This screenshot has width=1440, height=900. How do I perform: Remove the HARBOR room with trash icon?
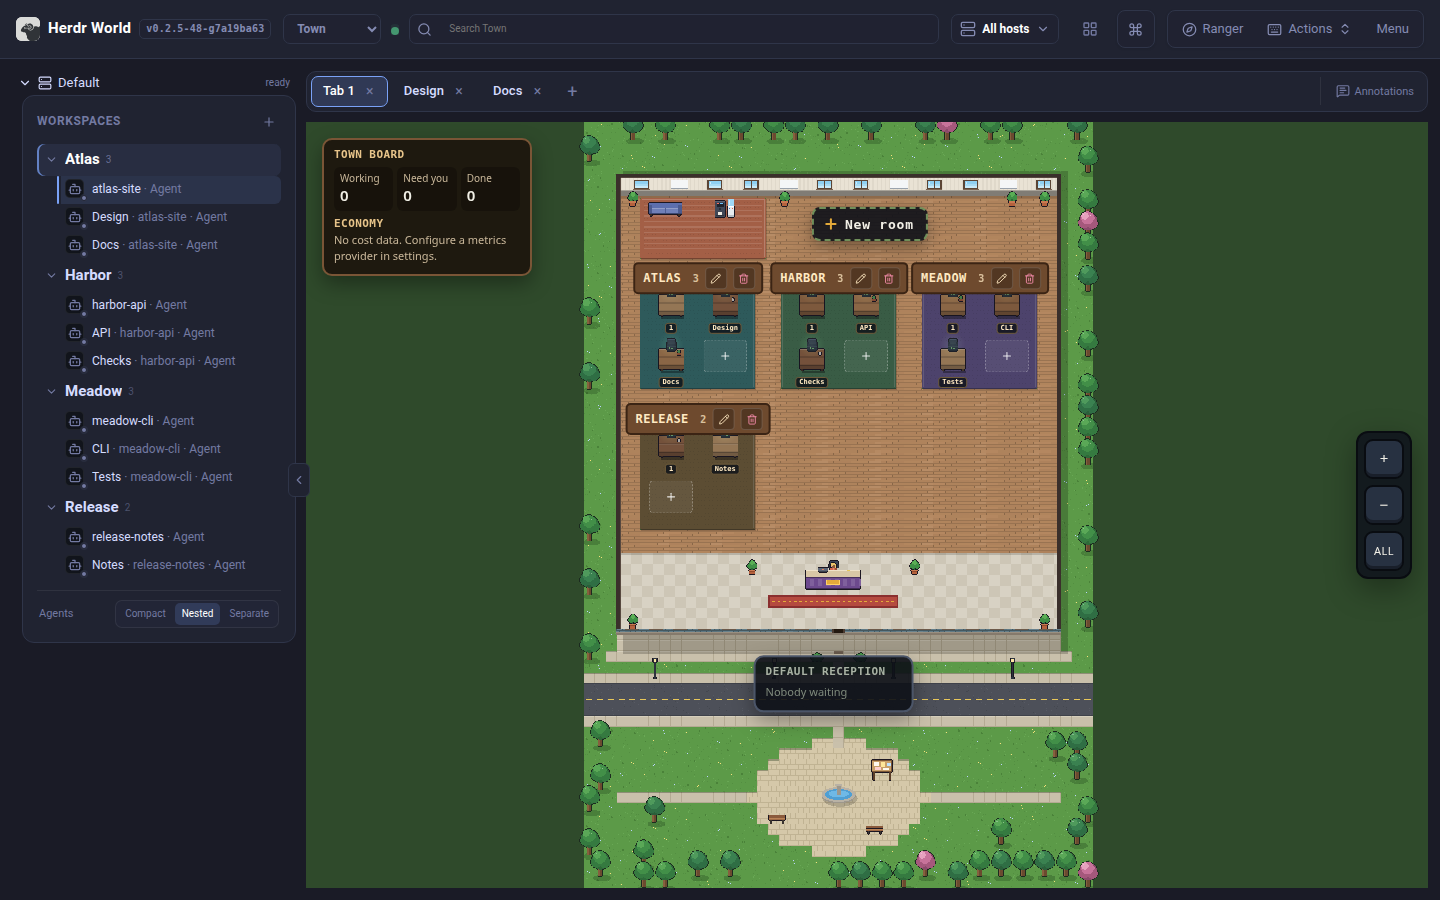click(x=889, y=279)
